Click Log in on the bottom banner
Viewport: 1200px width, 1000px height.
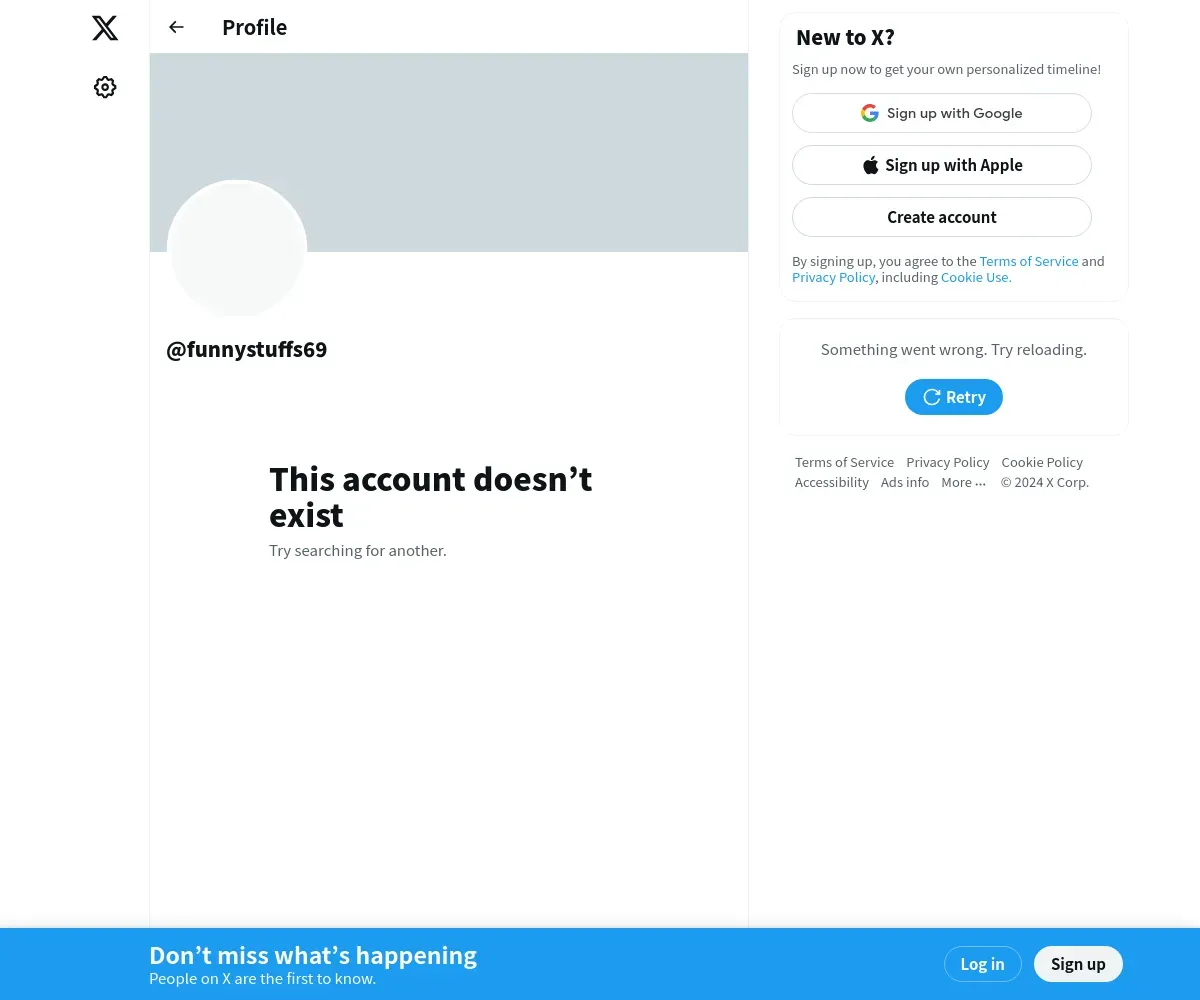(982, 964)
